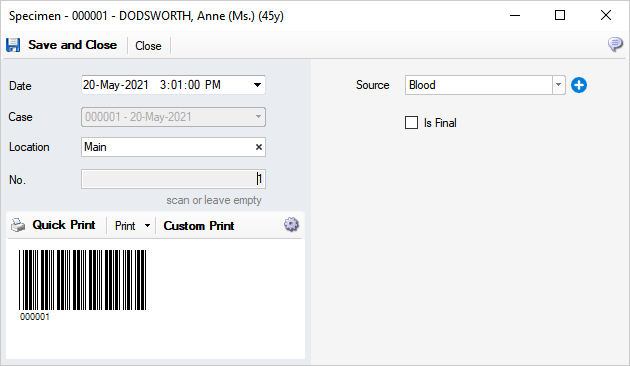Choose Save and Close in toolbar
Screen dimensions: 630x366
point(72,45)
